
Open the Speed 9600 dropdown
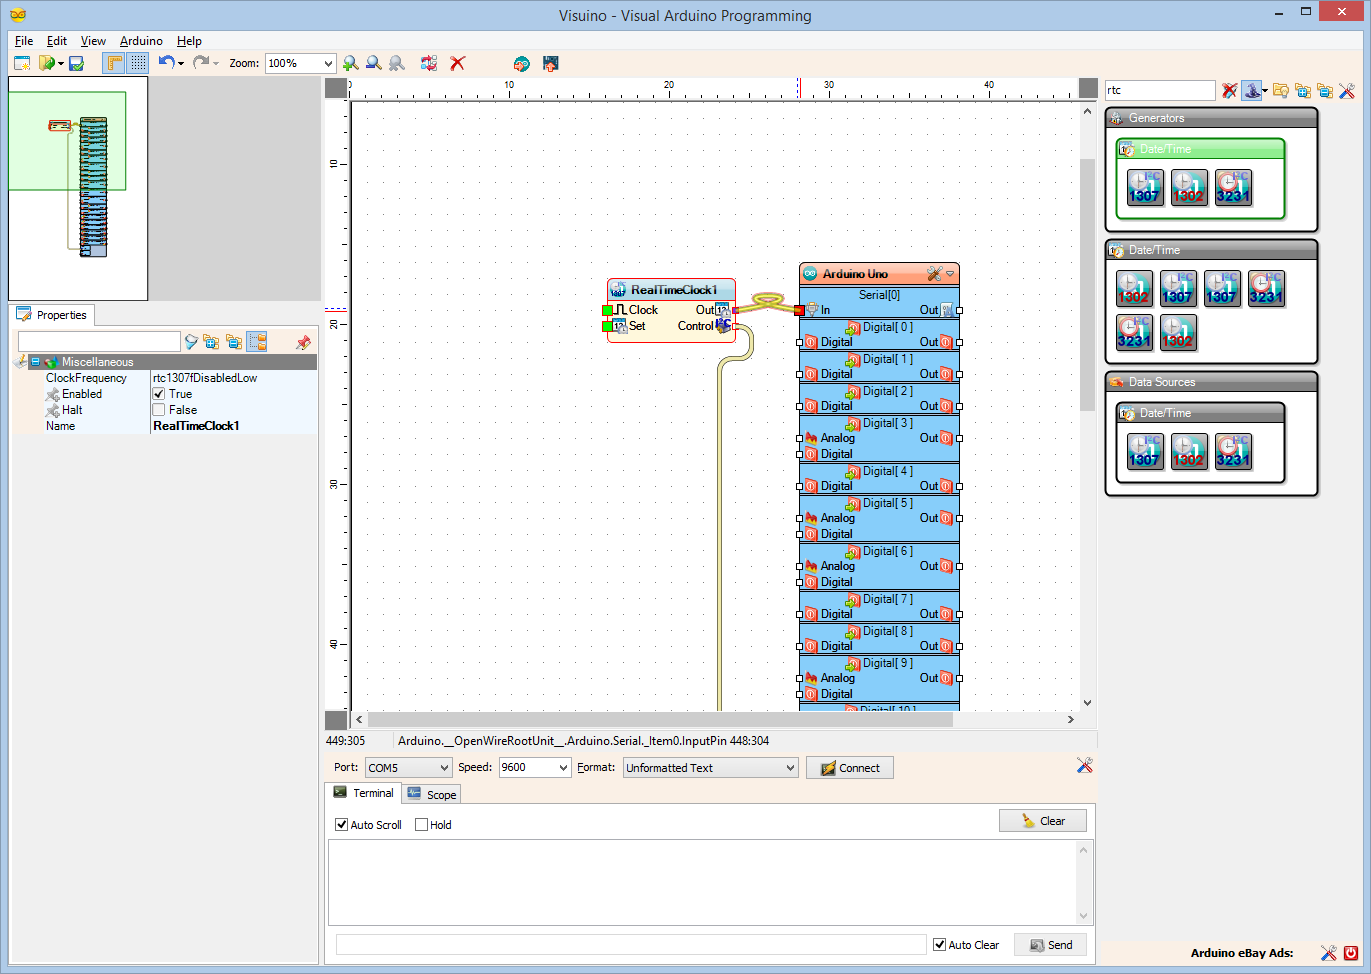pyautogui.click(x=534, y=768)
